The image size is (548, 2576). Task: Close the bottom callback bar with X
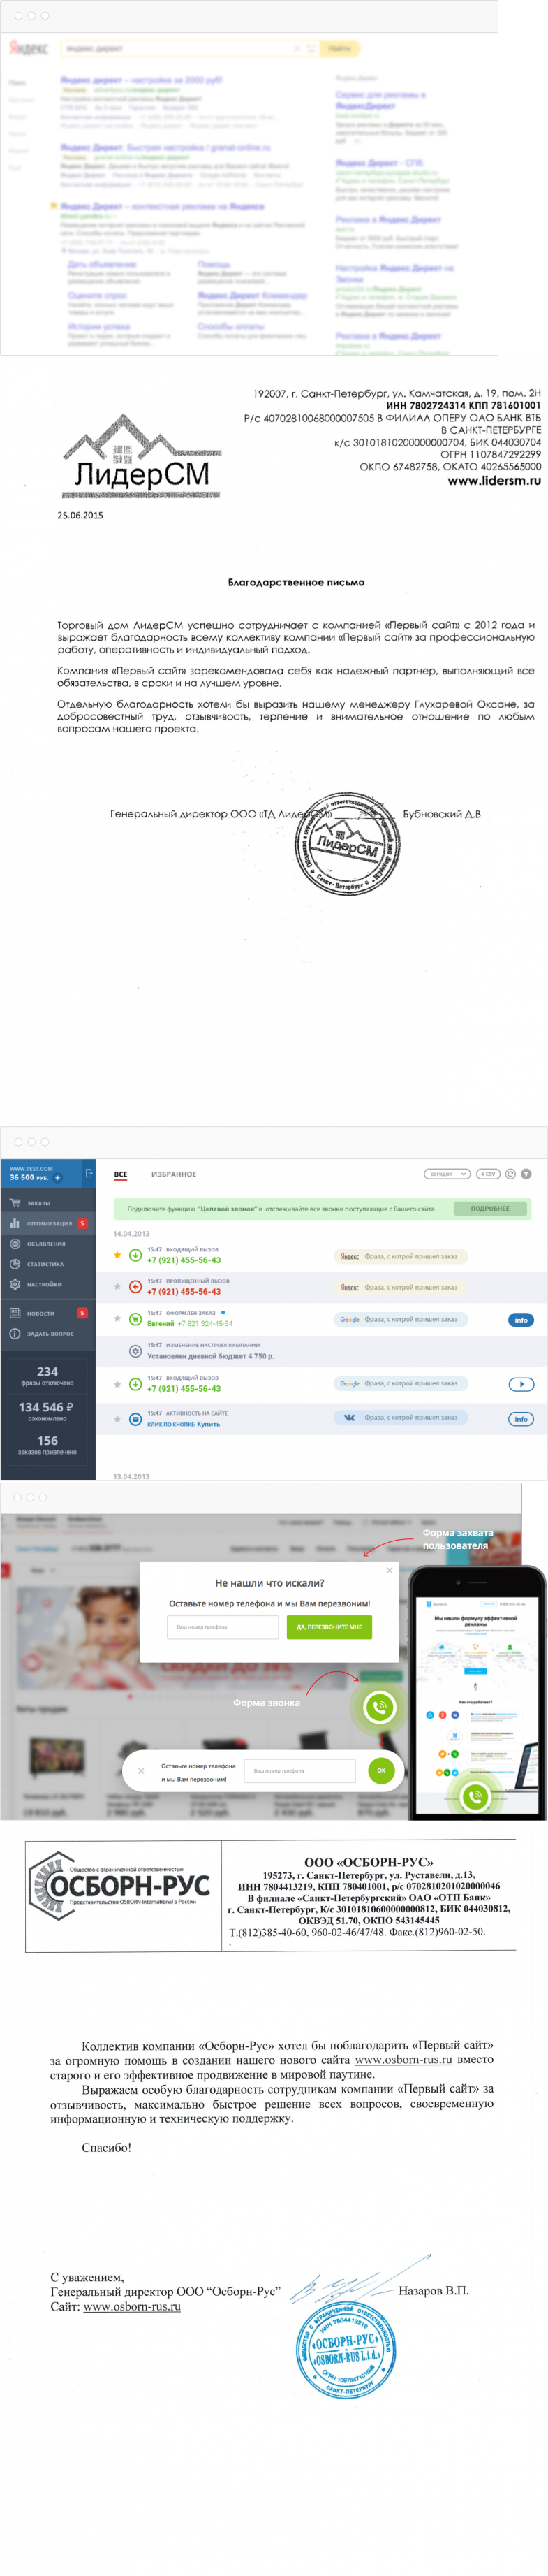pyautogui.click(x=141, y=1770)
